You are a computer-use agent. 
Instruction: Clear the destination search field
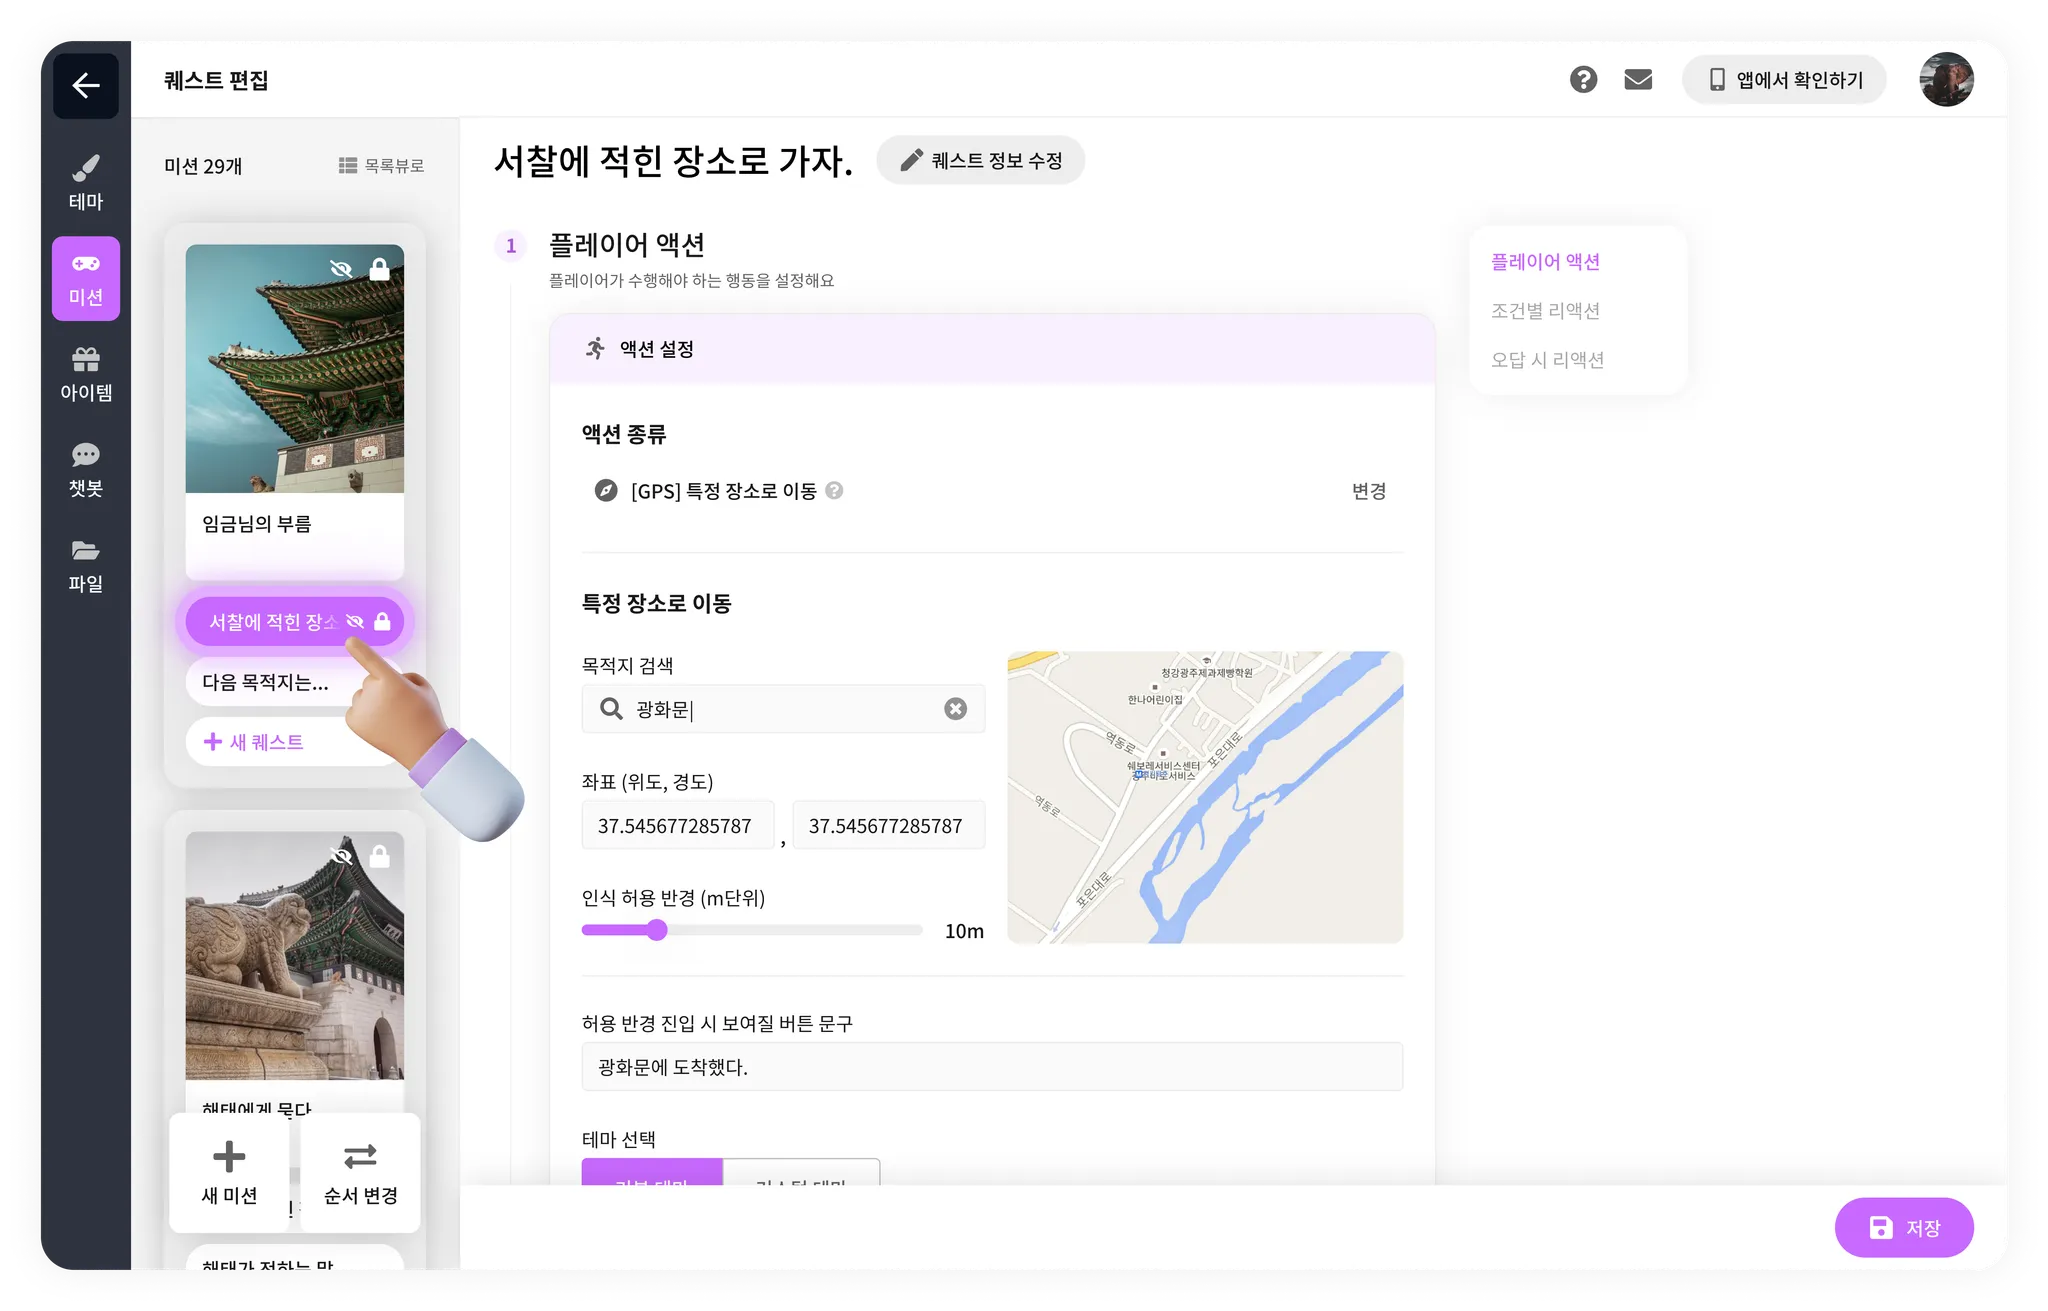point(955,709)
